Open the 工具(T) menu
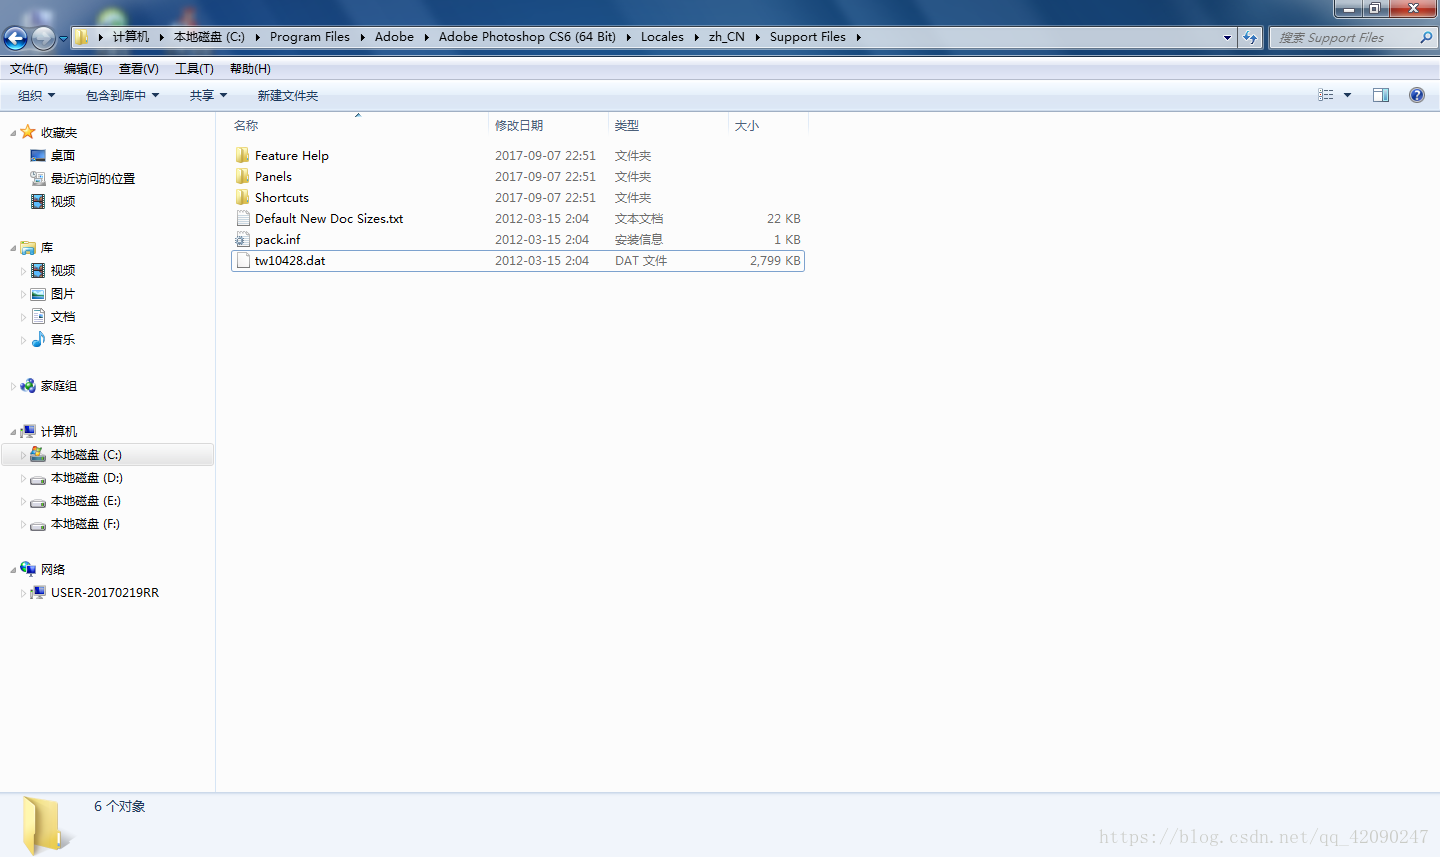Screen dimensions: 1440x857 [x=194, y=68]
